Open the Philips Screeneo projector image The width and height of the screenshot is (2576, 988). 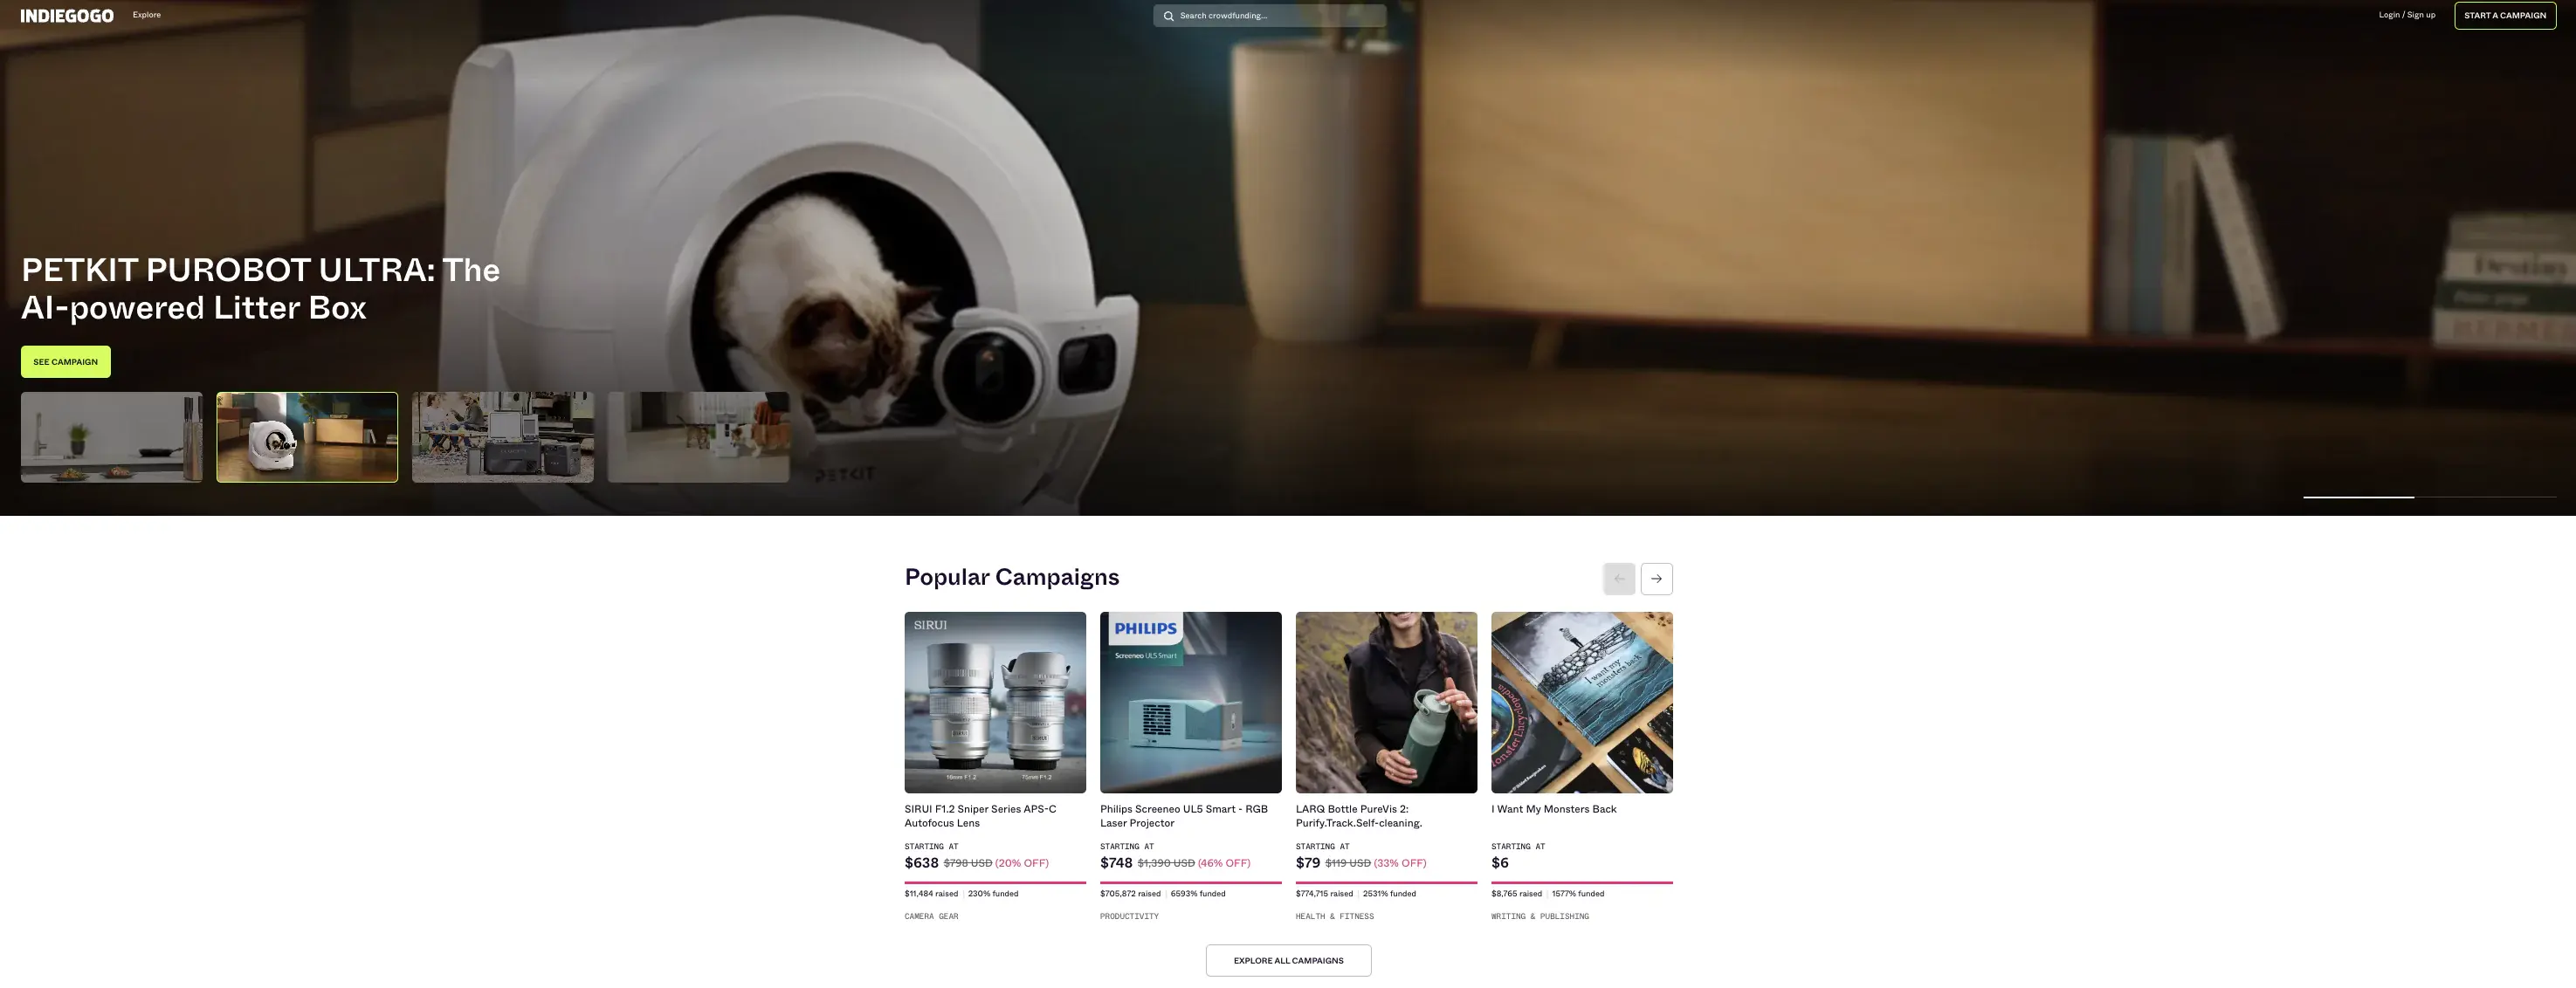(1190, 702)
